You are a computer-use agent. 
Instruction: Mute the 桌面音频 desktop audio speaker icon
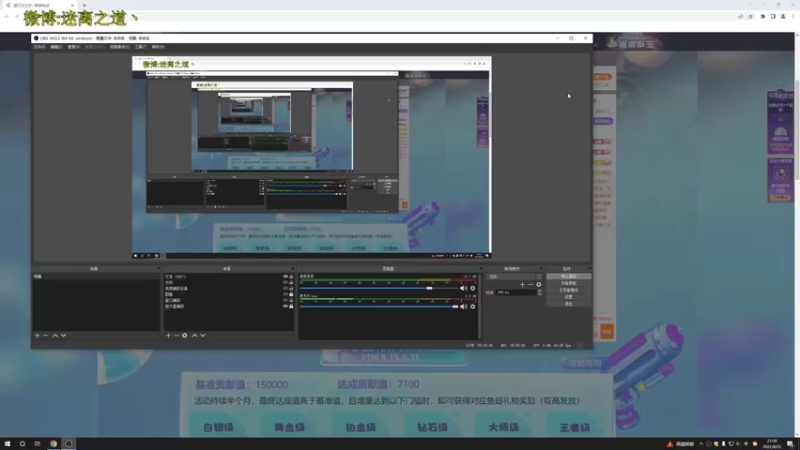coord(463,288)
